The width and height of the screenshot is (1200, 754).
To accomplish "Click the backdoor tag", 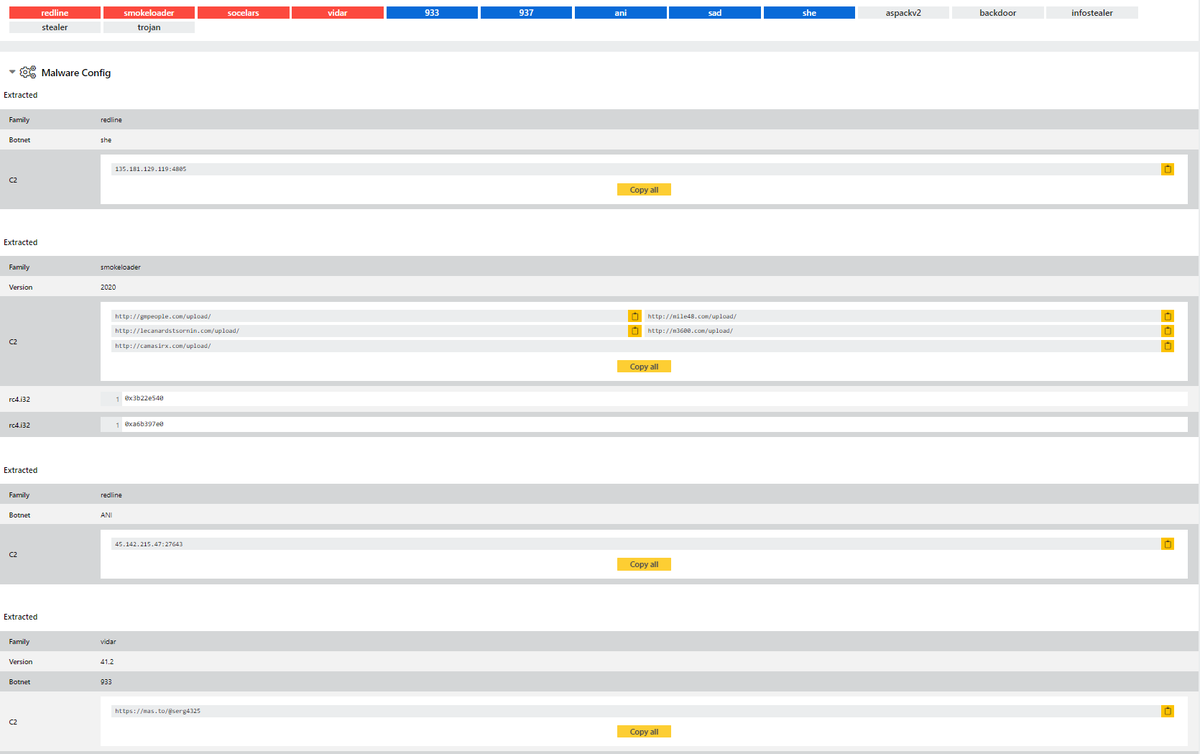I will click(x=997, y=13).
